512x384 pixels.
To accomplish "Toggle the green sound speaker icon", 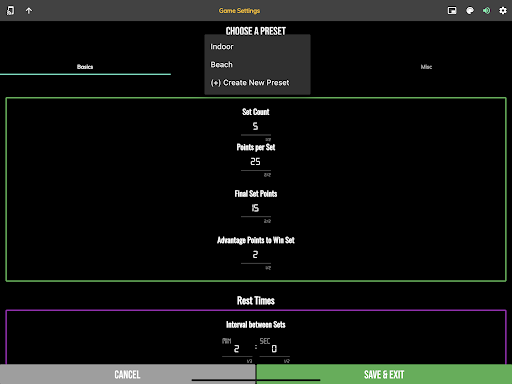I will pos(486,11).
